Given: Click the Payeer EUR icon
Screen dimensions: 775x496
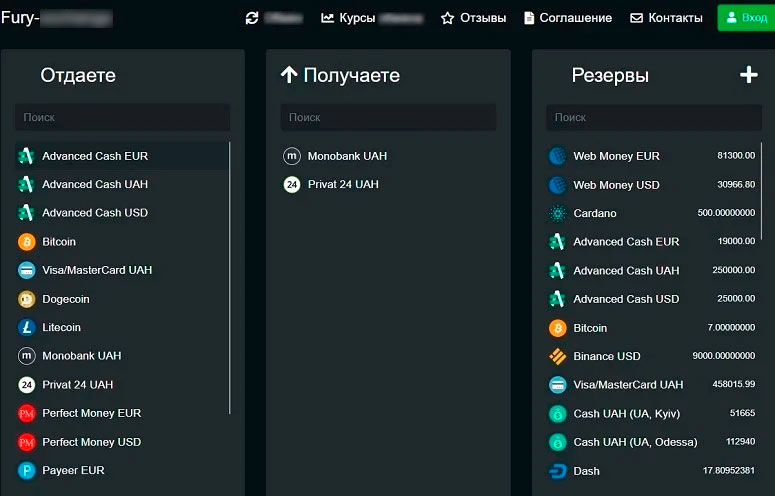Looking at the screenshot, I should [26, 470].
